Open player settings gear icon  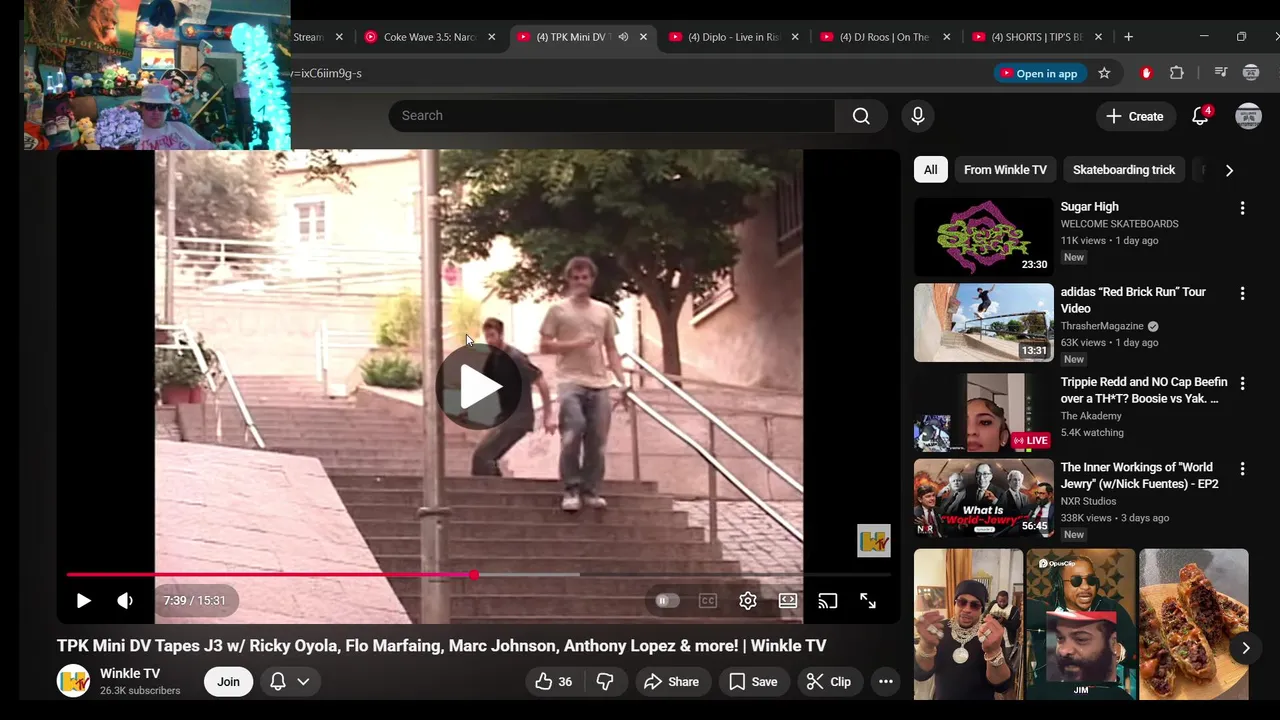pos(748,601)
